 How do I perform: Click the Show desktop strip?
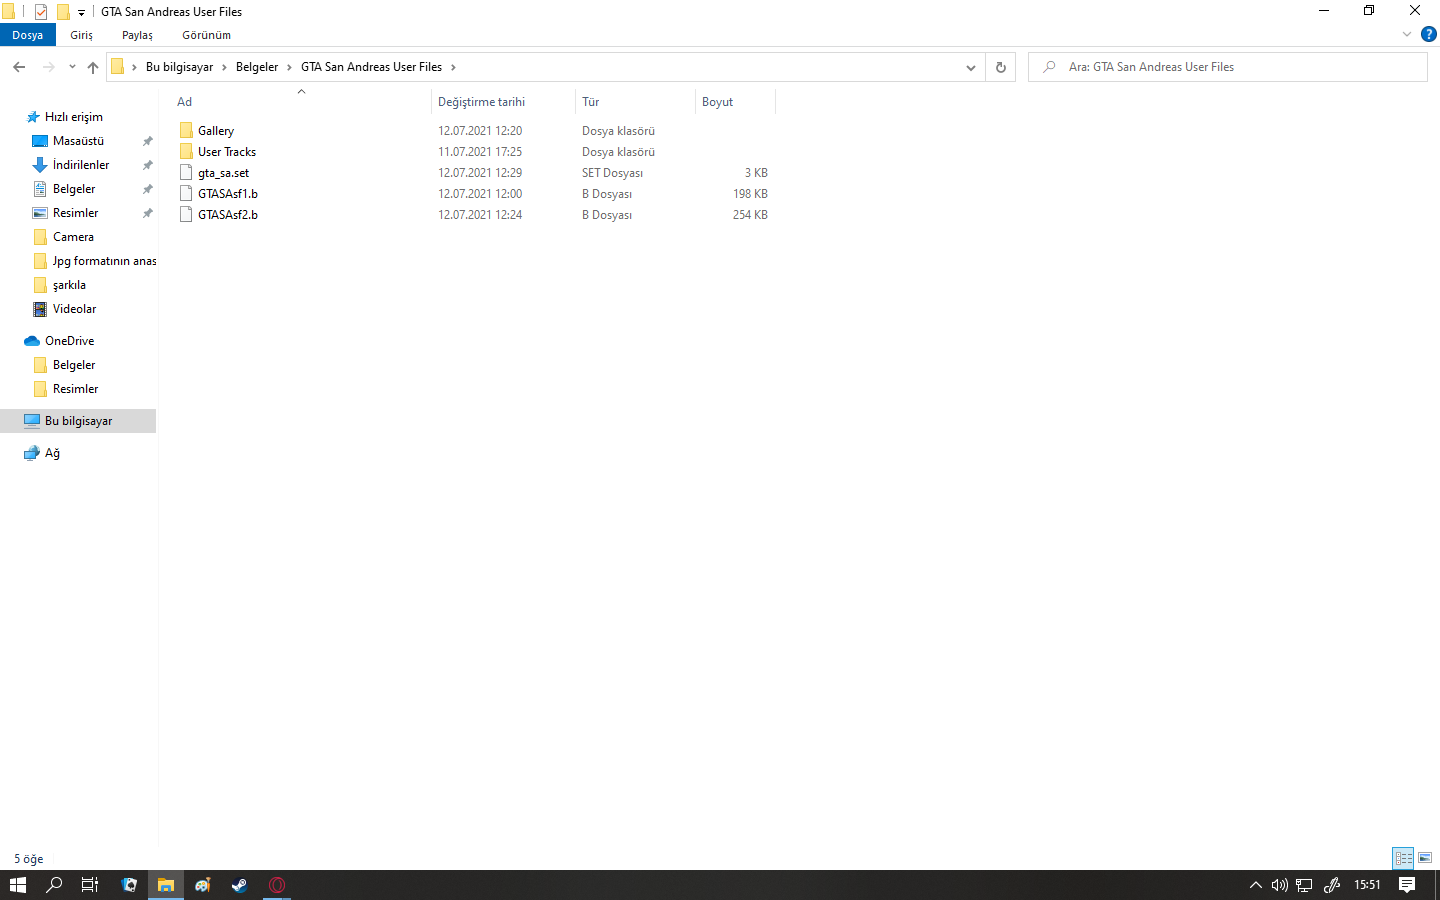(1437, 885)
